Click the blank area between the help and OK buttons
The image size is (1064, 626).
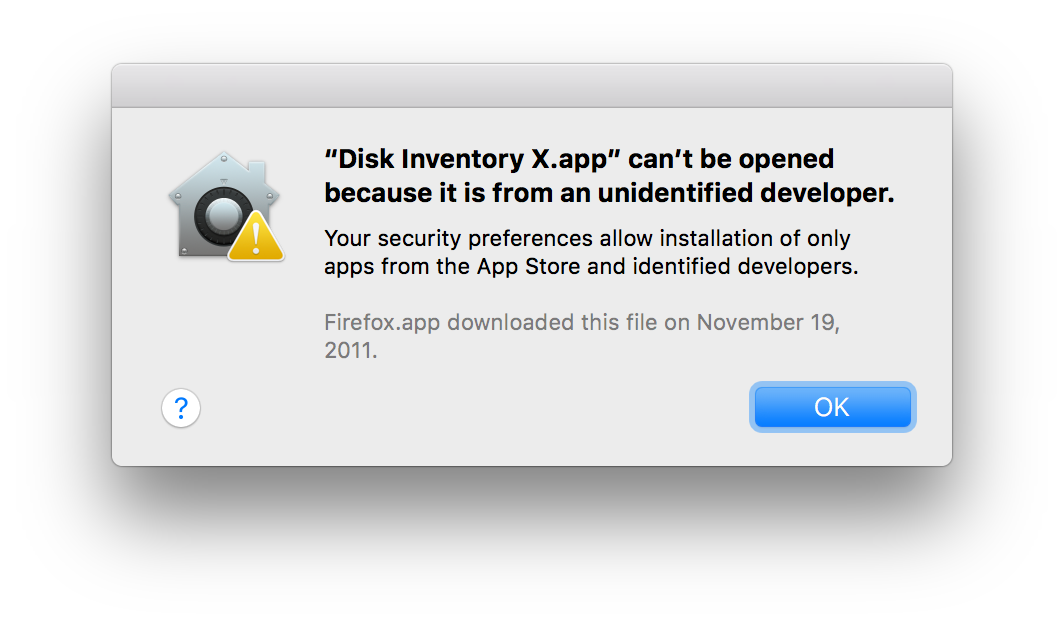click(475, 408)
